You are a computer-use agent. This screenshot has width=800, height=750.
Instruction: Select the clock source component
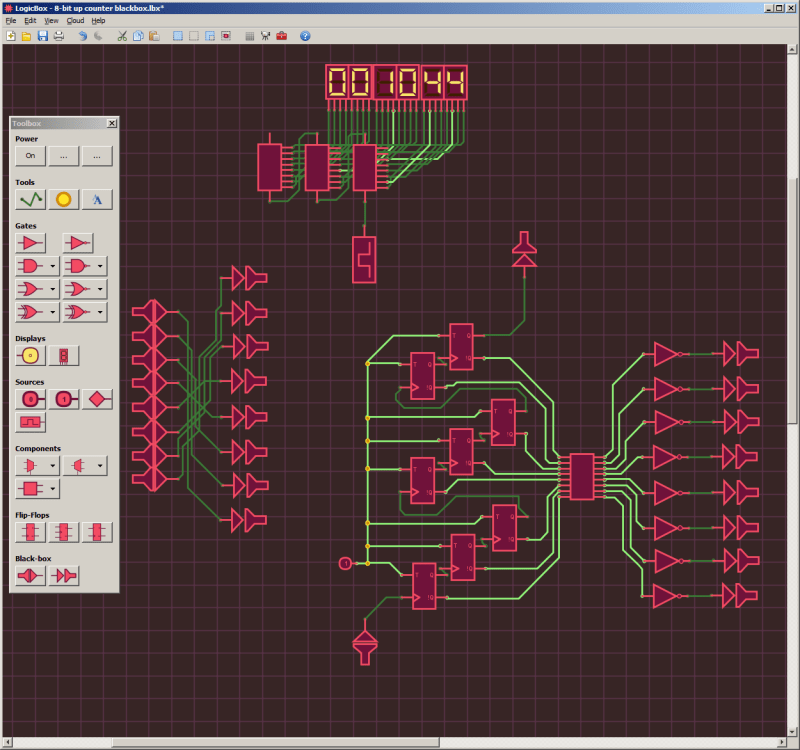tap(30, 422)
